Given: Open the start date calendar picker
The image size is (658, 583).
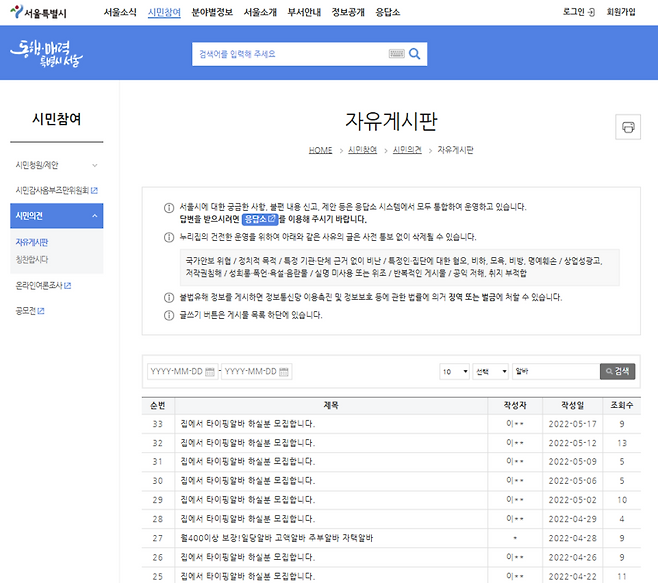Looking at the screenshot, I should (211, 372).
